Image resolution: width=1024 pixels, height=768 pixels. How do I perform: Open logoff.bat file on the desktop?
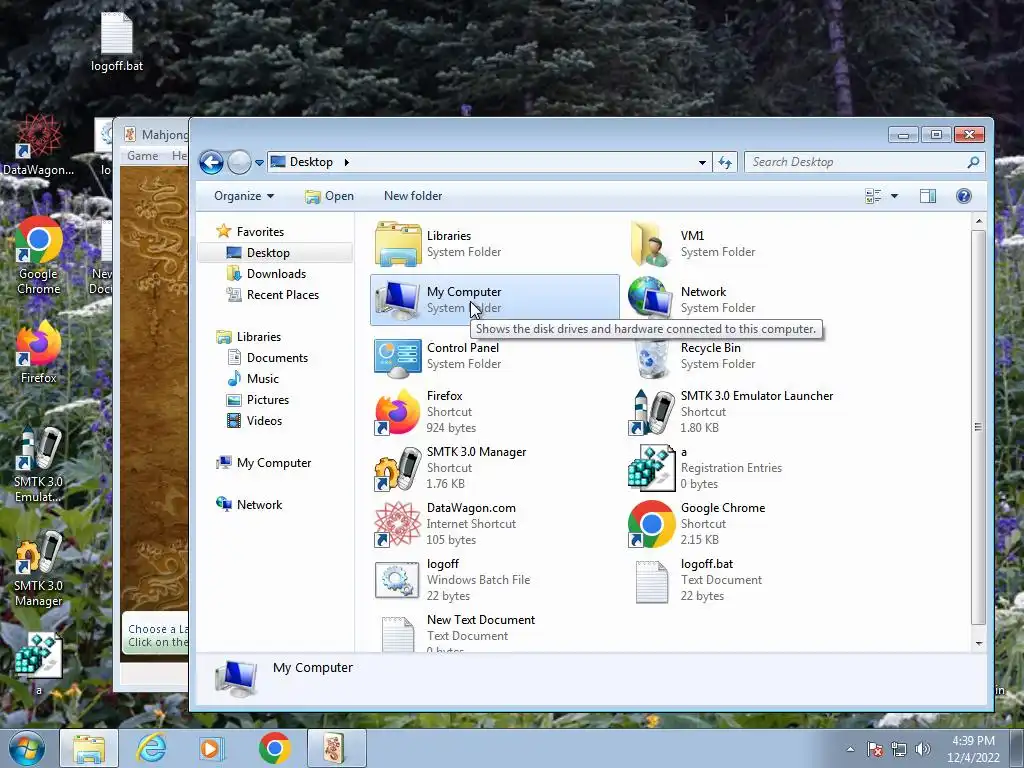coord(116,40)
